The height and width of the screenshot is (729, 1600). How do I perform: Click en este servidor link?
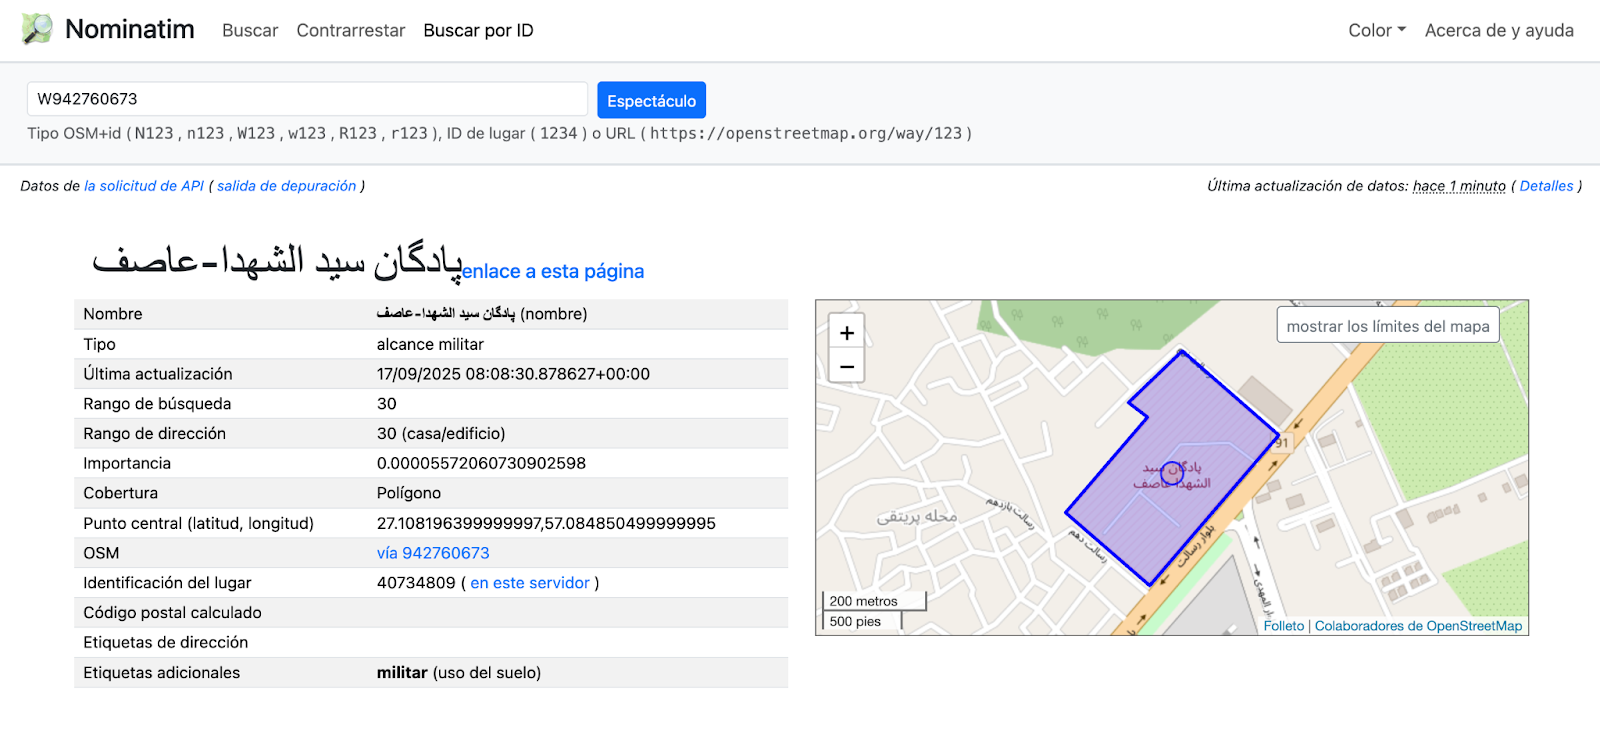pyautogui.click(x=530, y=583)
